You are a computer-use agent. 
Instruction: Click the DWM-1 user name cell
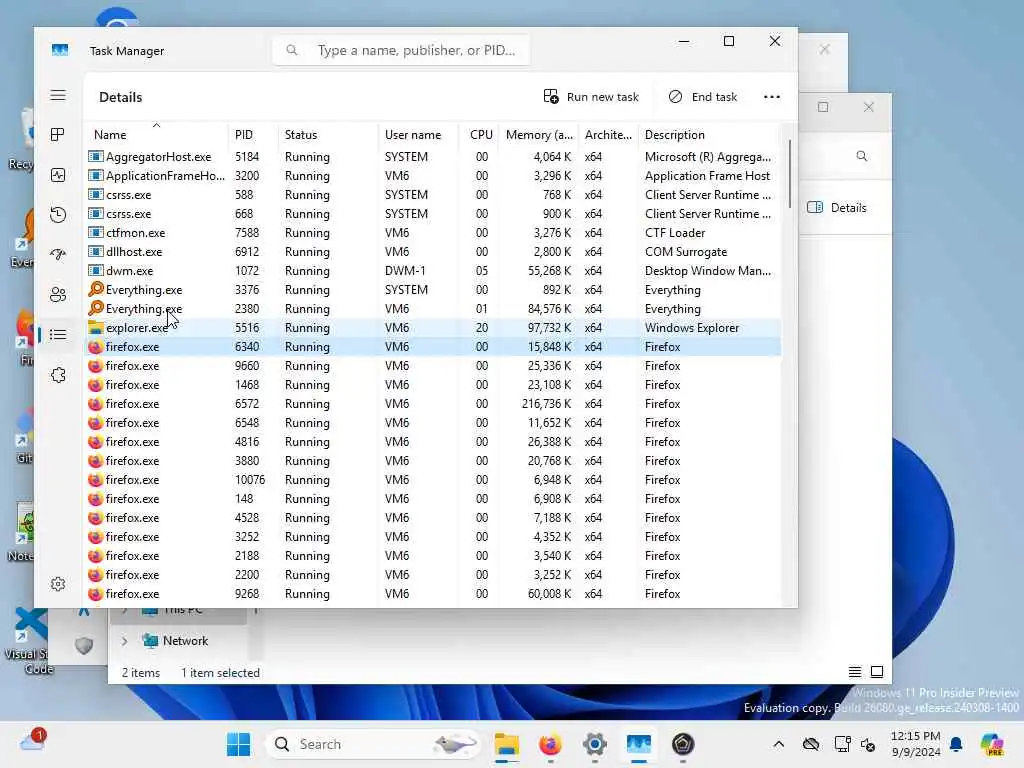tap(405, 270)
